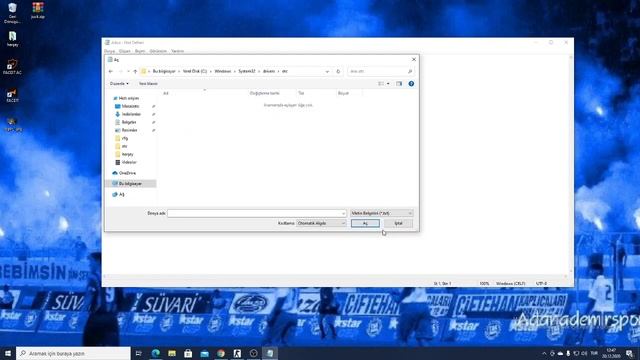Open the Düzenle dropdown in the dialog toolbar
Screen dimensions: 640x360
[119, 84]
